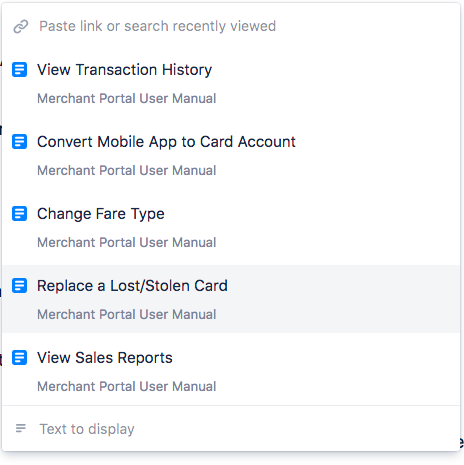Click the link chain icon
The height and width of the screenshot is (465, 464).
[x=21, y=27]
